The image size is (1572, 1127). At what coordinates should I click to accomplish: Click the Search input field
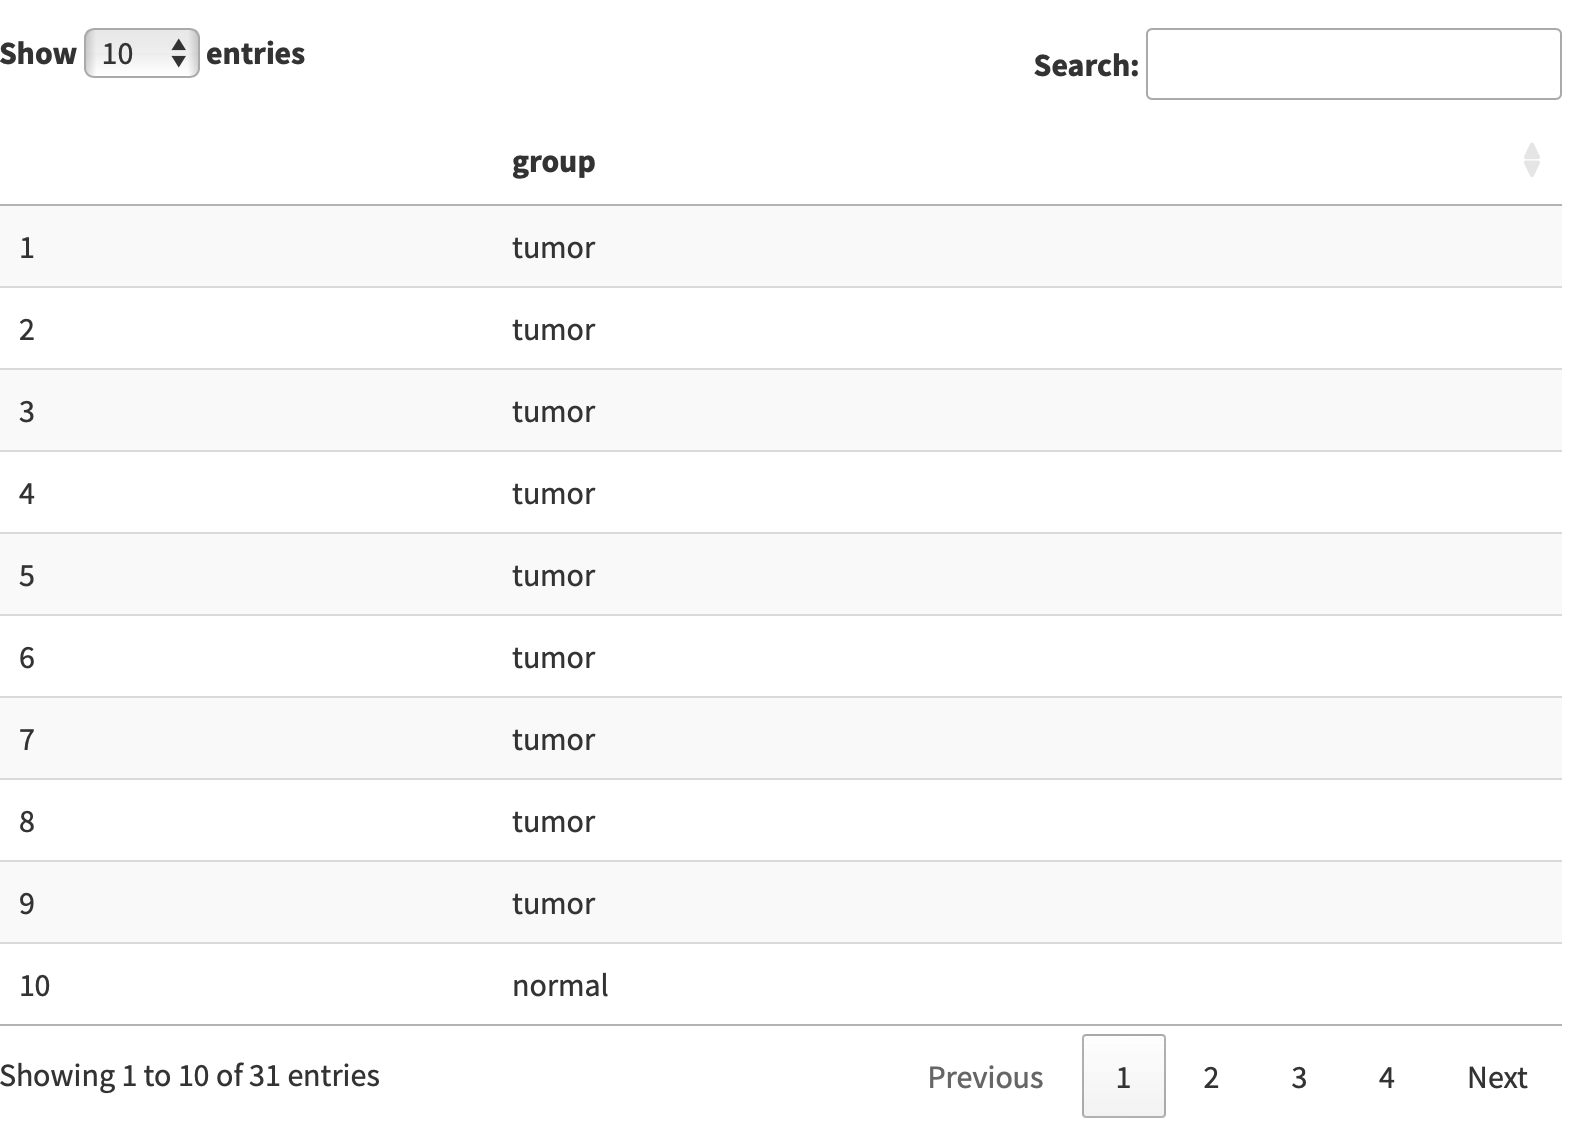click(1353, 64)
